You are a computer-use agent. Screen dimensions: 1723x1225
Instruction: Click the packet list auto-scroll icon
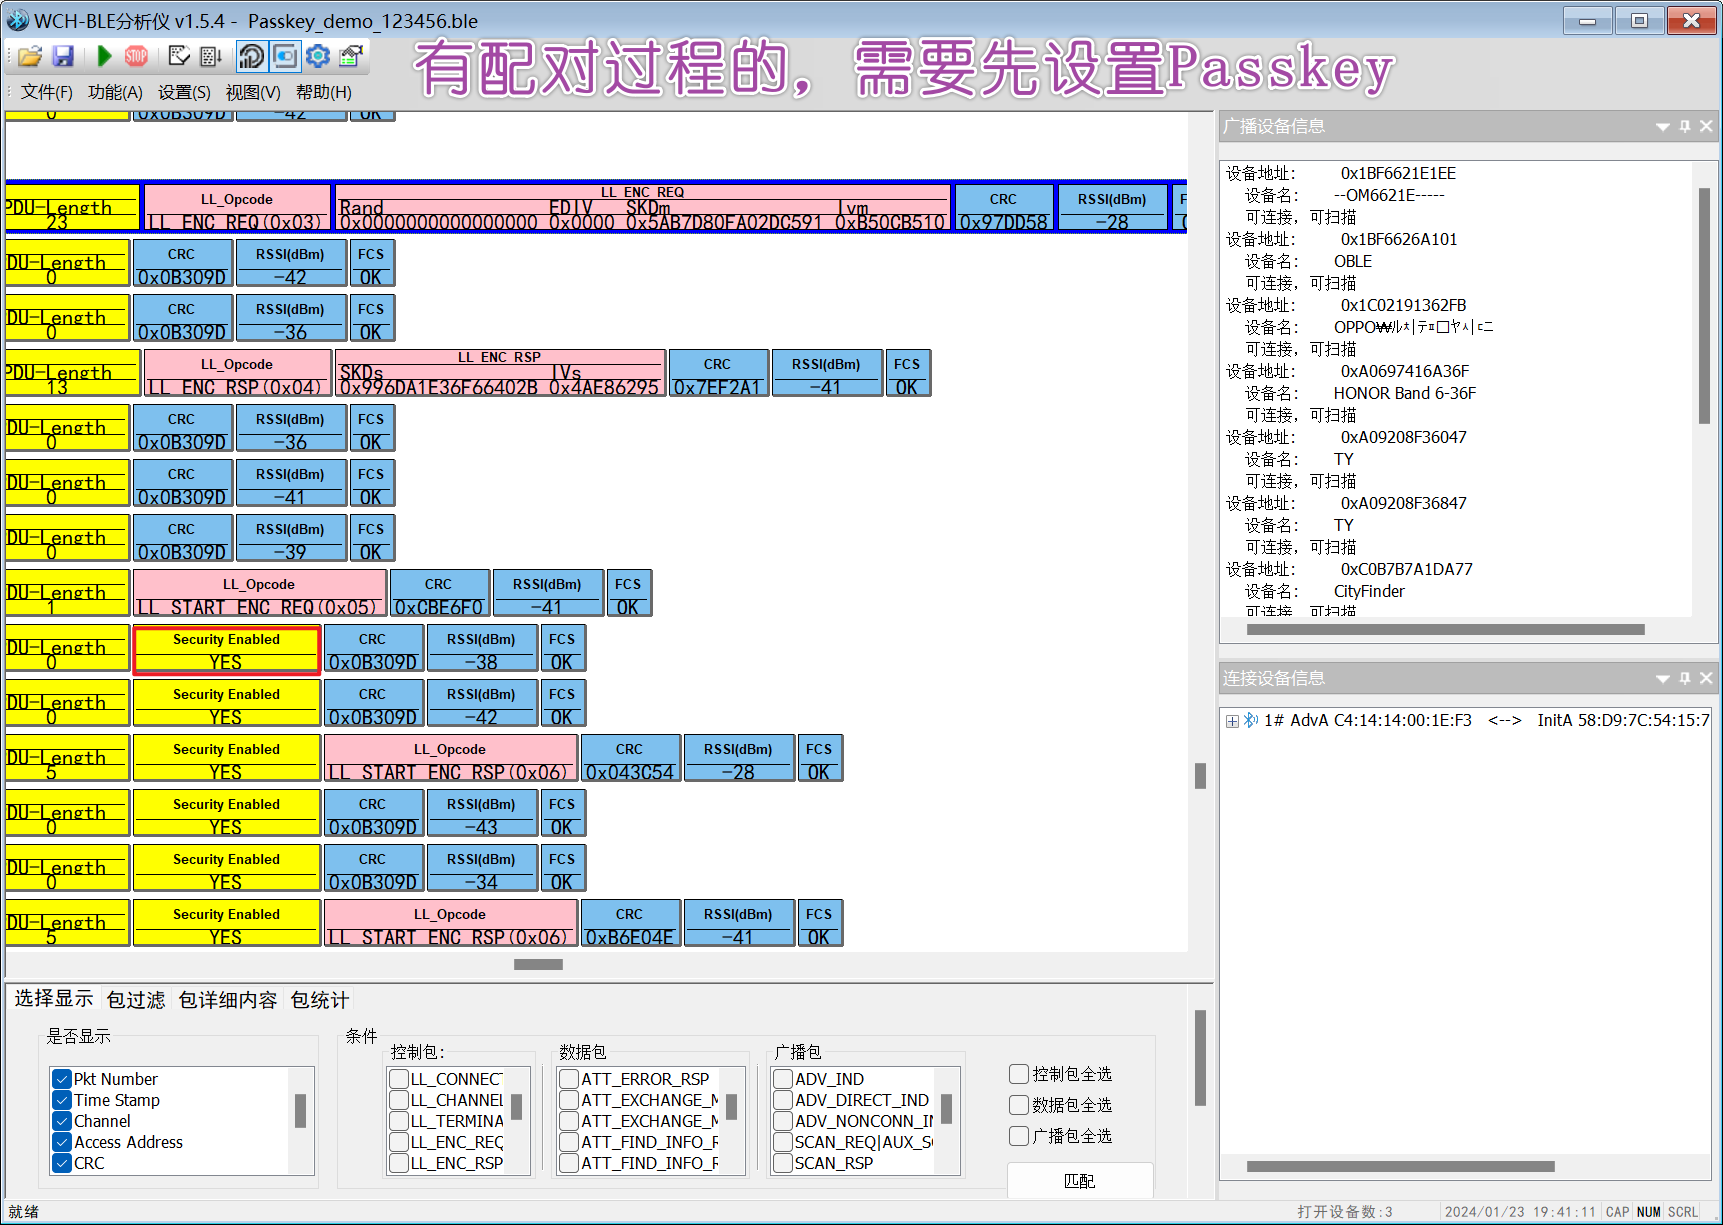click(x=211, y=57)
